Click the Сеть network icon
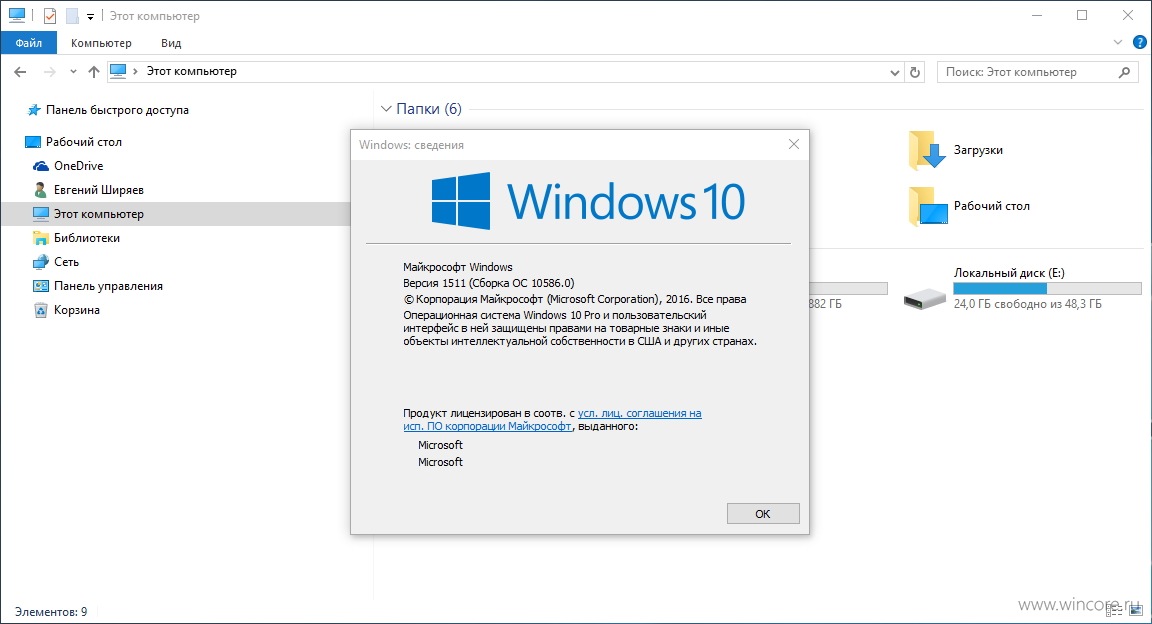This screenshot has height=624, width=1152. [41, 262]
